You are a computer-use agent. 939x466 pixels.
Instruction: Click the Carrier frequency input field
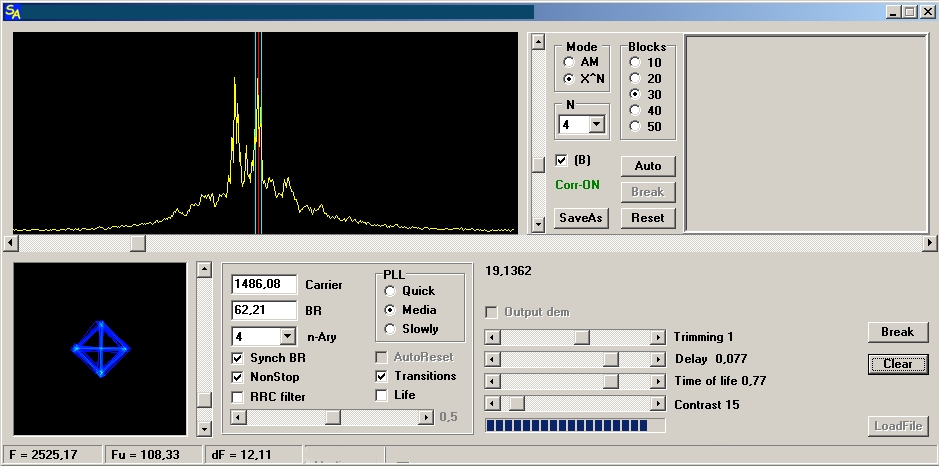pyautogui.click(x=264, y=285)
